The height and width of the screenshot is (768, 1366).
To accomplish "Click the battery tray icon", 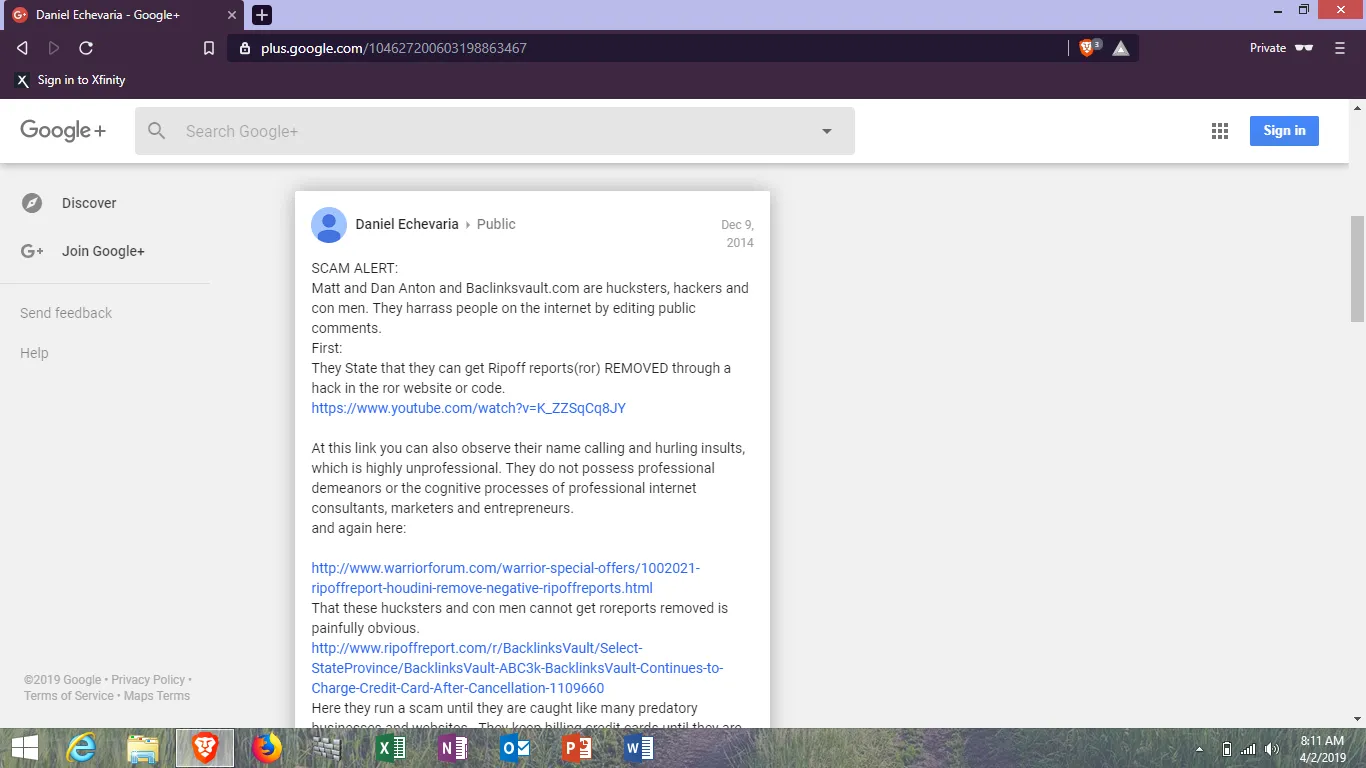I will (x=1227, y=749).
